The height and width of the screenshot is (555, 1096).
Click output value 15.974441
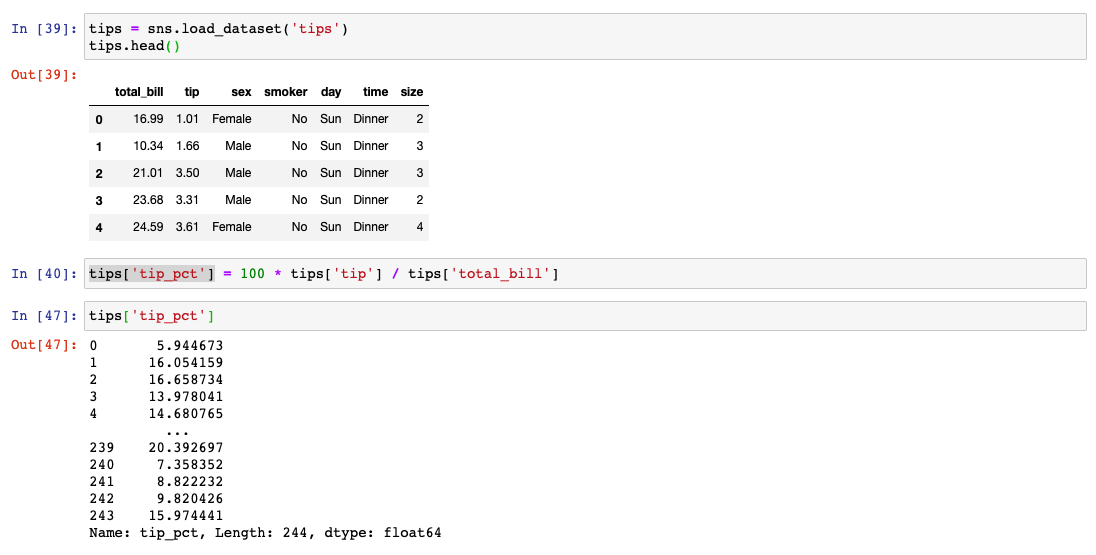coord(186,515)
